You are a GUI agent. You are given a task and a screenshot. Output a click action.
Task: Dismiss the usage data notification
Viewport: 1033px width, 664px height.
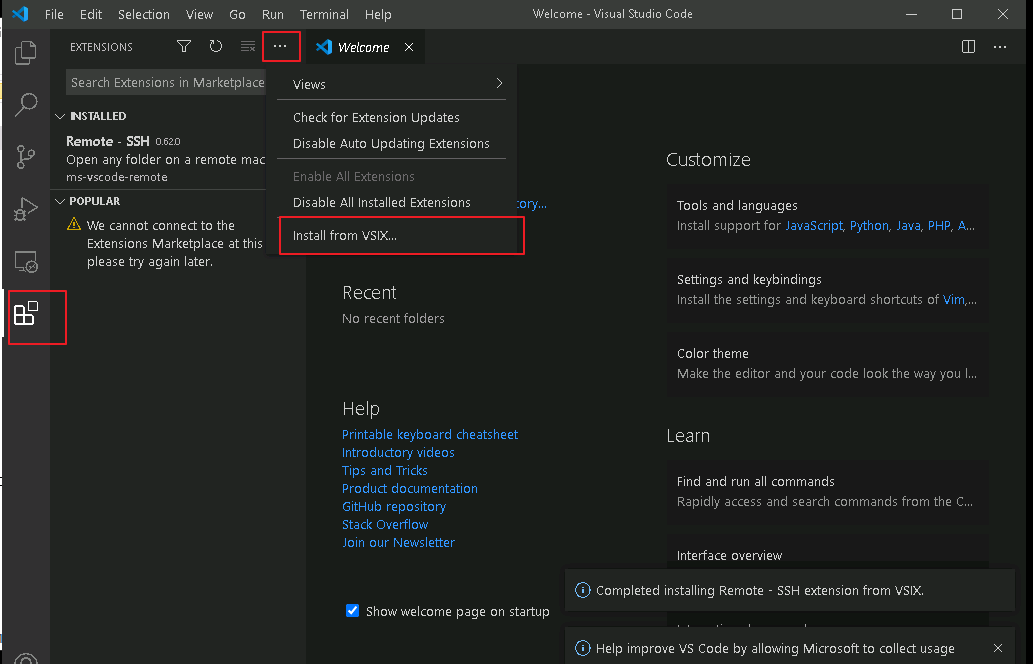998,648
